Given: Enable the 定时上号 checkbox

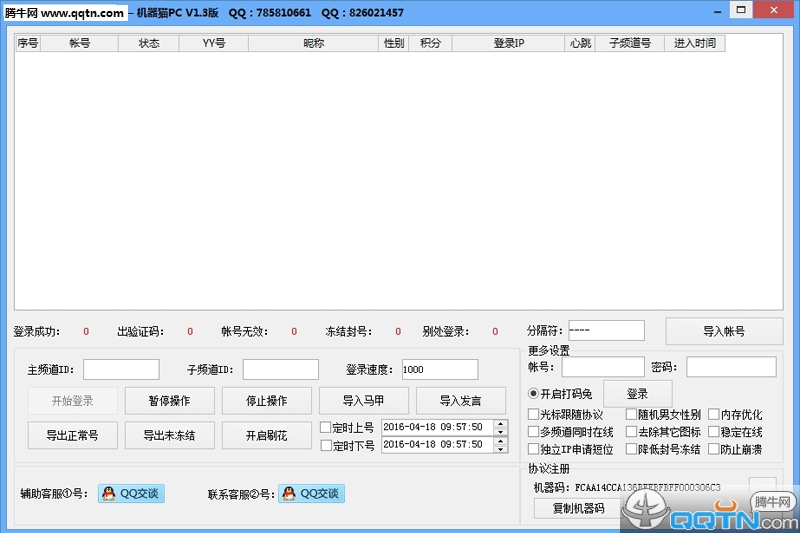Looking at the screenshot, I should (x=325, y=428).
